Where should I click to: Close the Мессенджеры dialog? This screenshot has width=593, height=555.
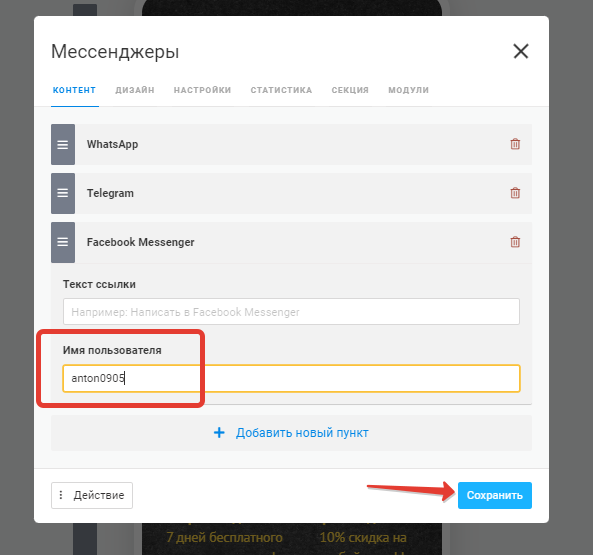pyautogui.click(x=520, y=51)
